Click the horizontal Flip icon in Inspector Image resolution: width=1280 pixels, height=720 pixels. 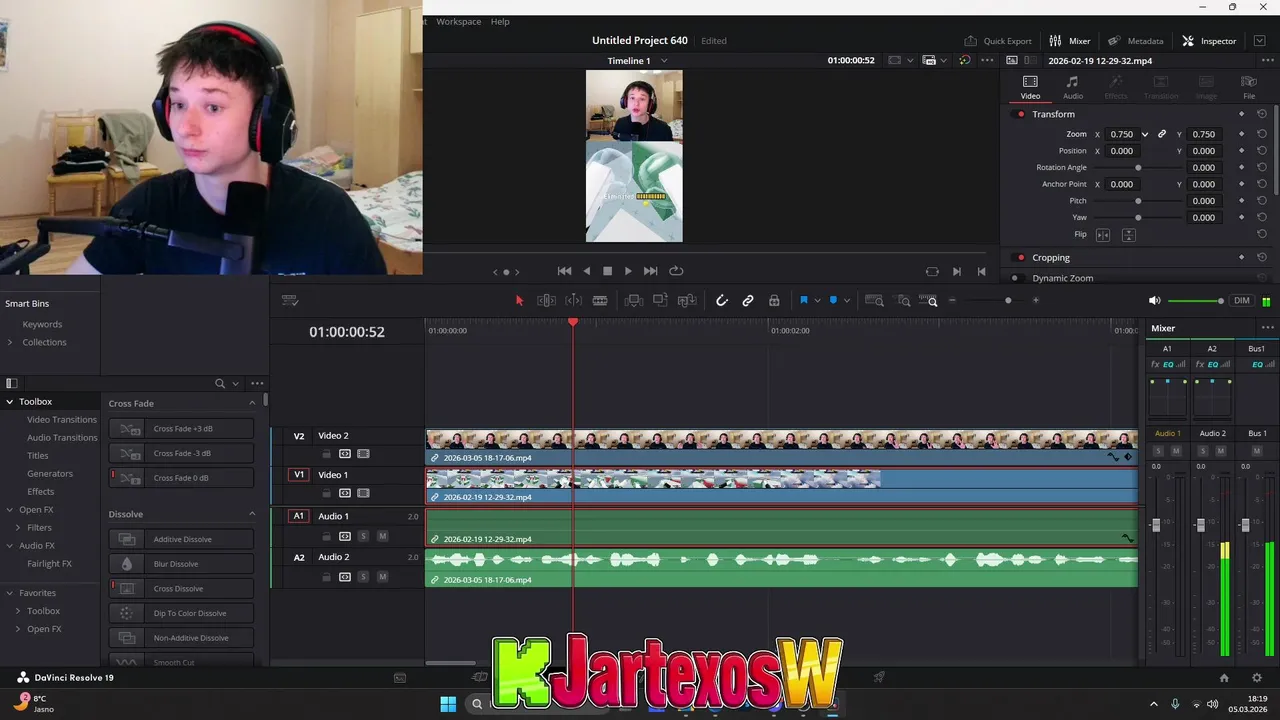point(1103,235)
